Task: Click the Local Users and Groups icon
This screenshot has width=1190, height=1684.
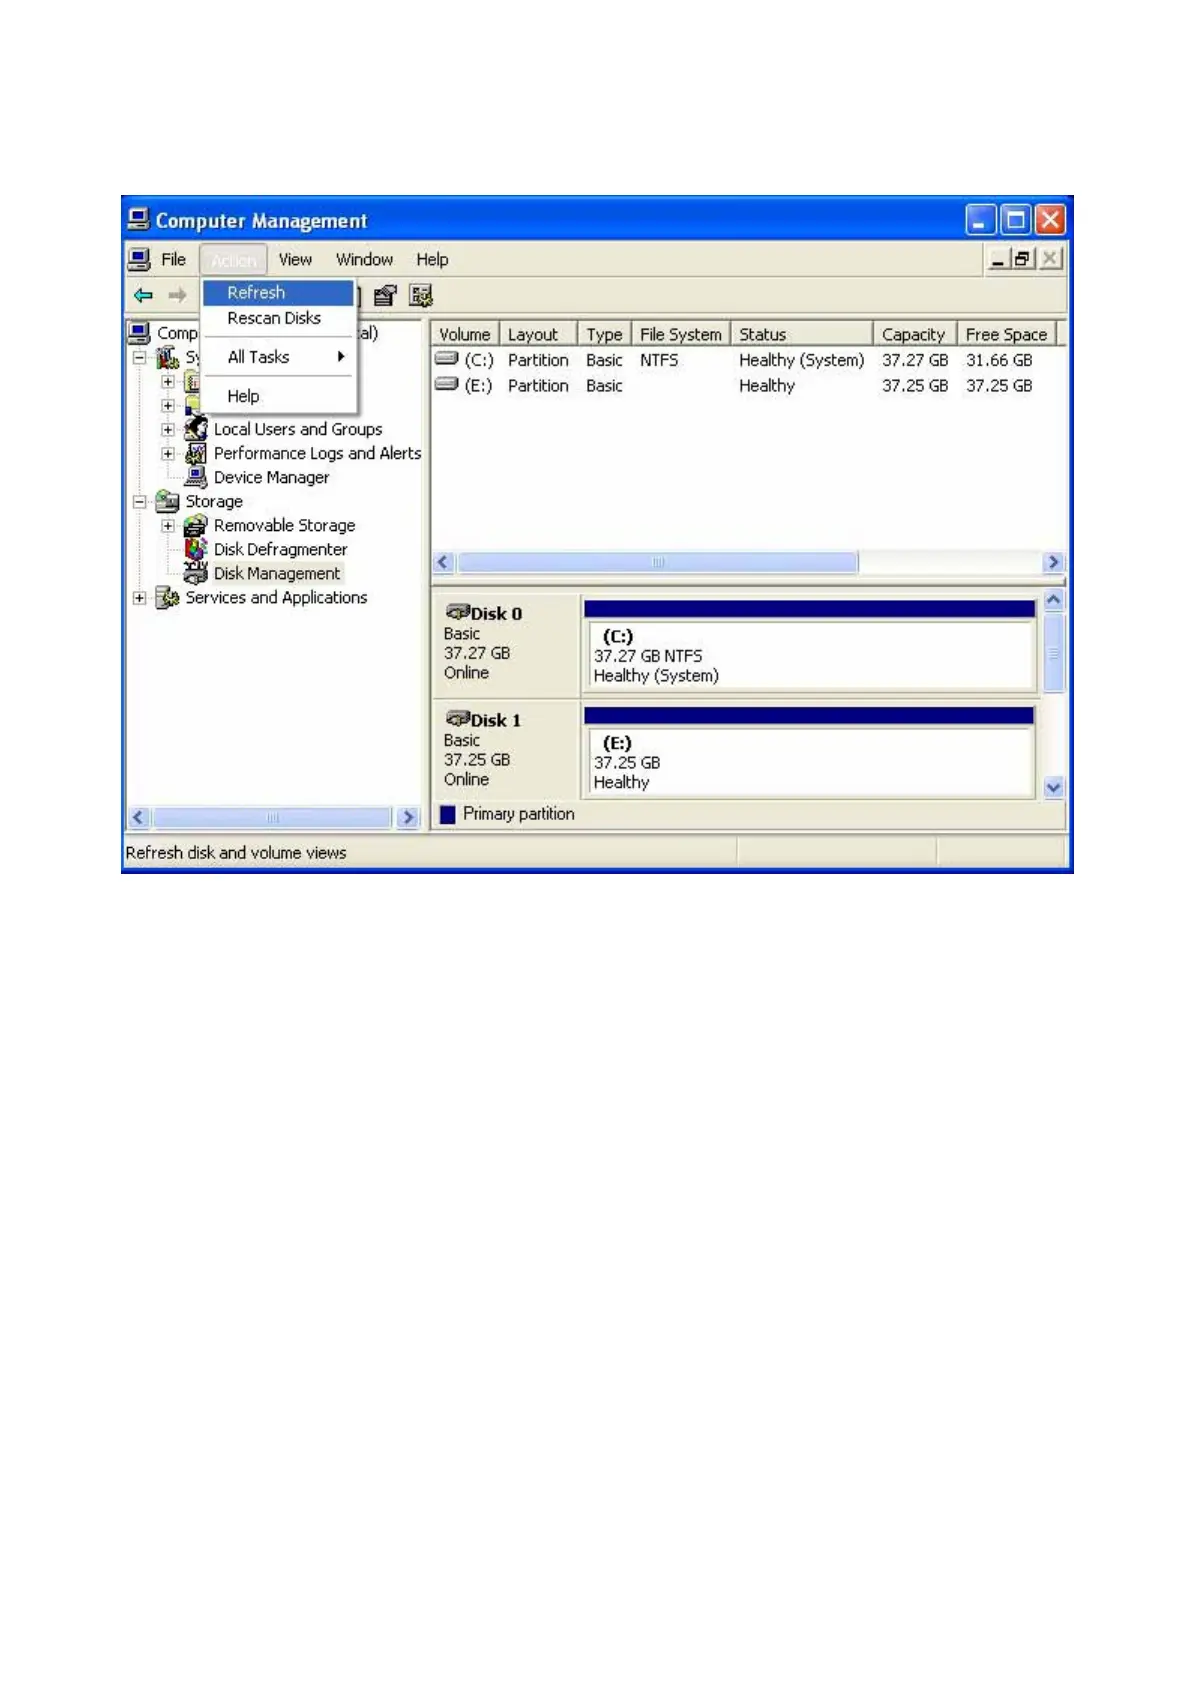Action: point(196,429)
